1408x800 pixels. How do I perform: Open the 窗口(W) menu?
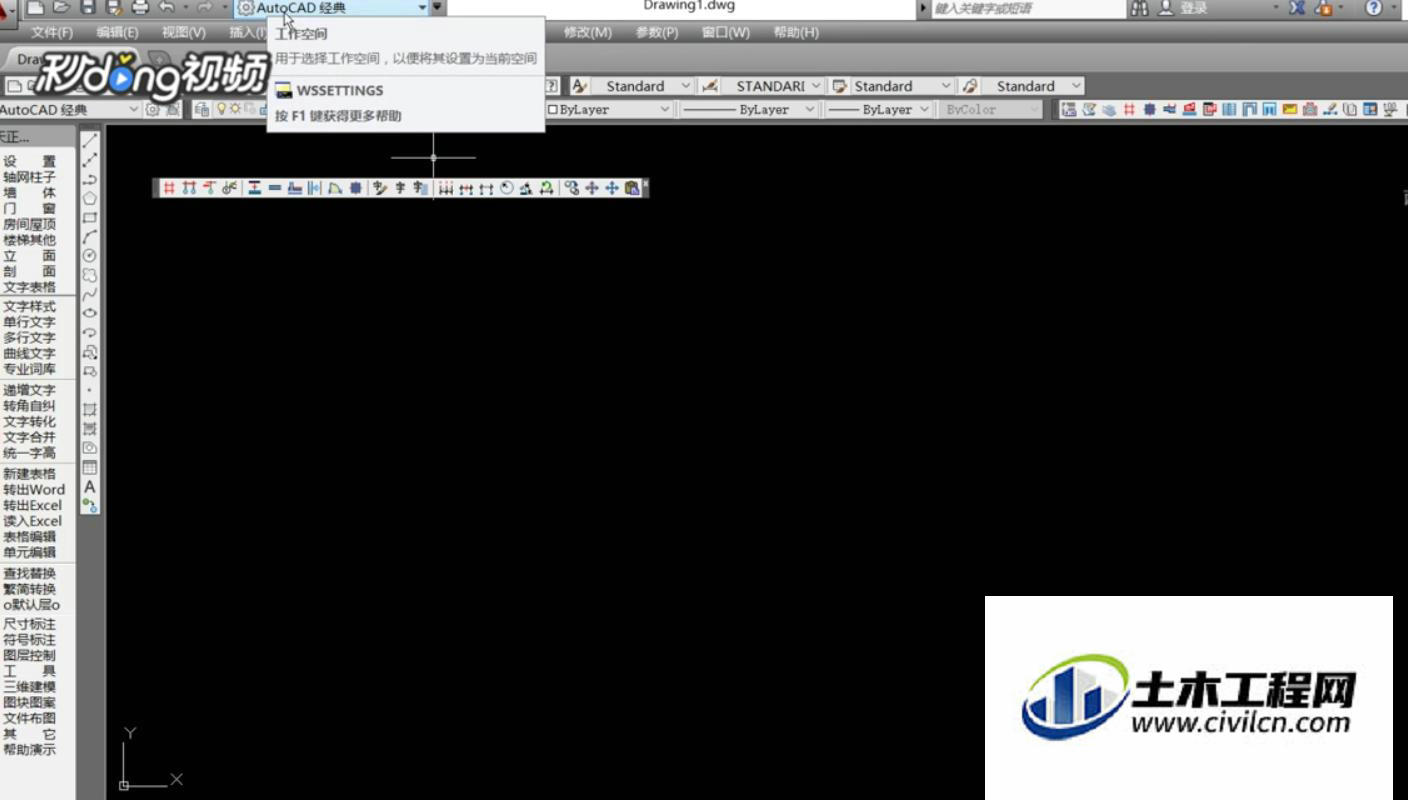click(x=725, y=32)
